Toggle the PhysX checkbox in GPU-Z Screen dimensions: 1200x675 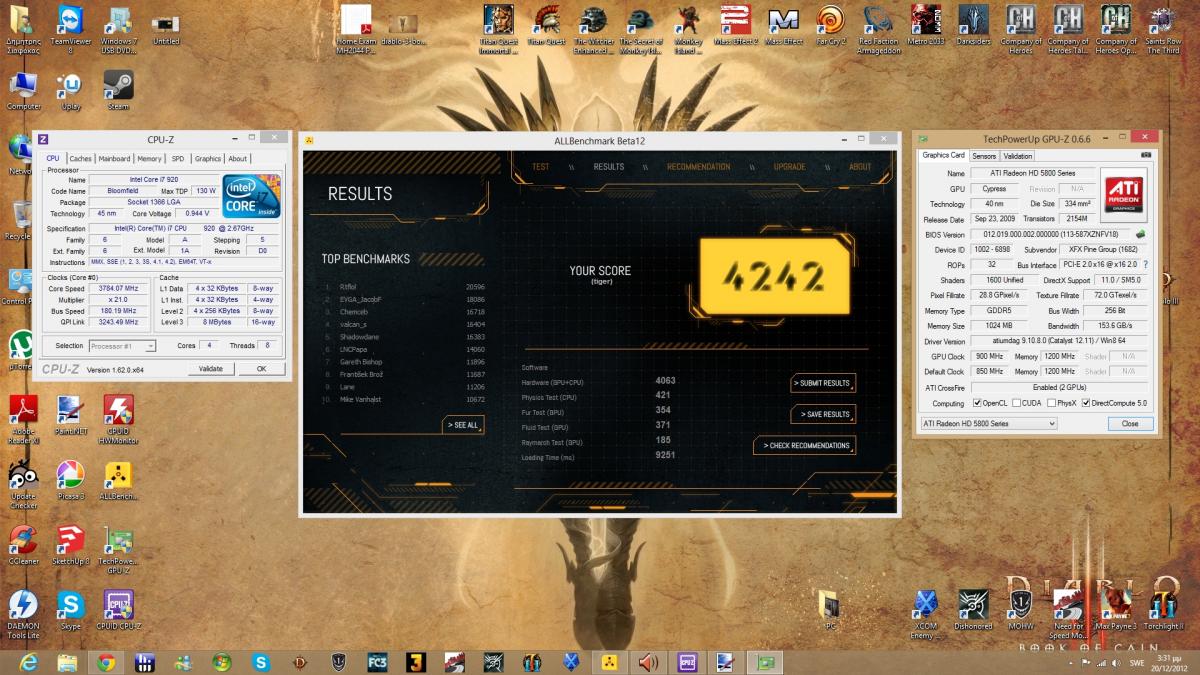pyautogui.click(x=1049, y=403)
